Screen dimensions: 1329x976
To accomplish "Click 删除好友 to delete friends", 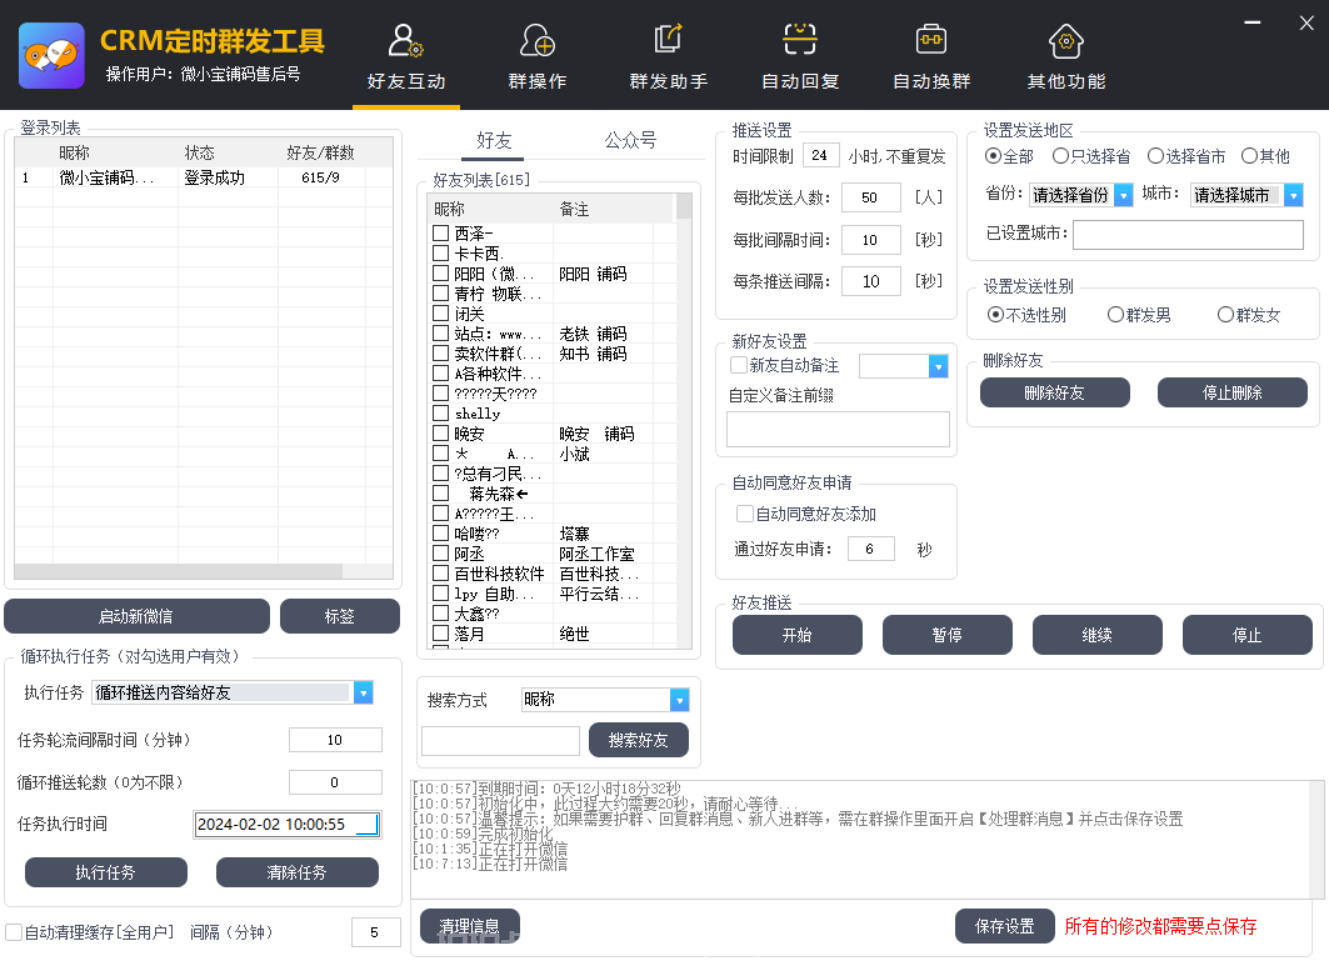I will pos(1054,392).
